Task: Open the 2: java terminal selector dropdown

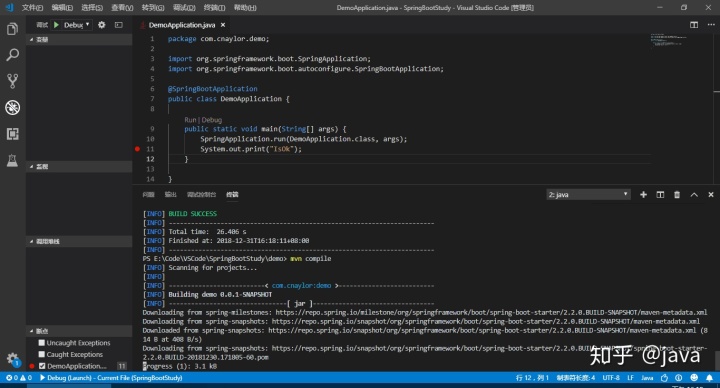Action: [x=588, y=195]
